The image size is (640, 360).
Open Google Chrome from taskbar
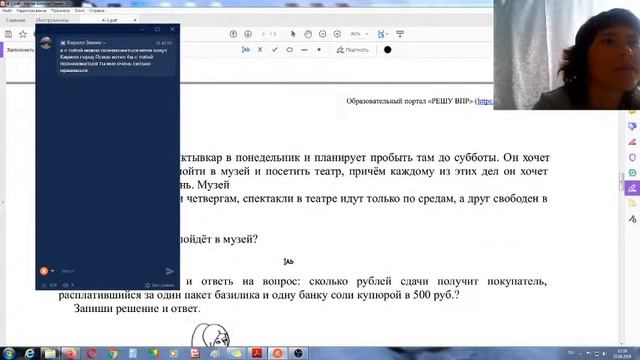(x=113, y=353)
